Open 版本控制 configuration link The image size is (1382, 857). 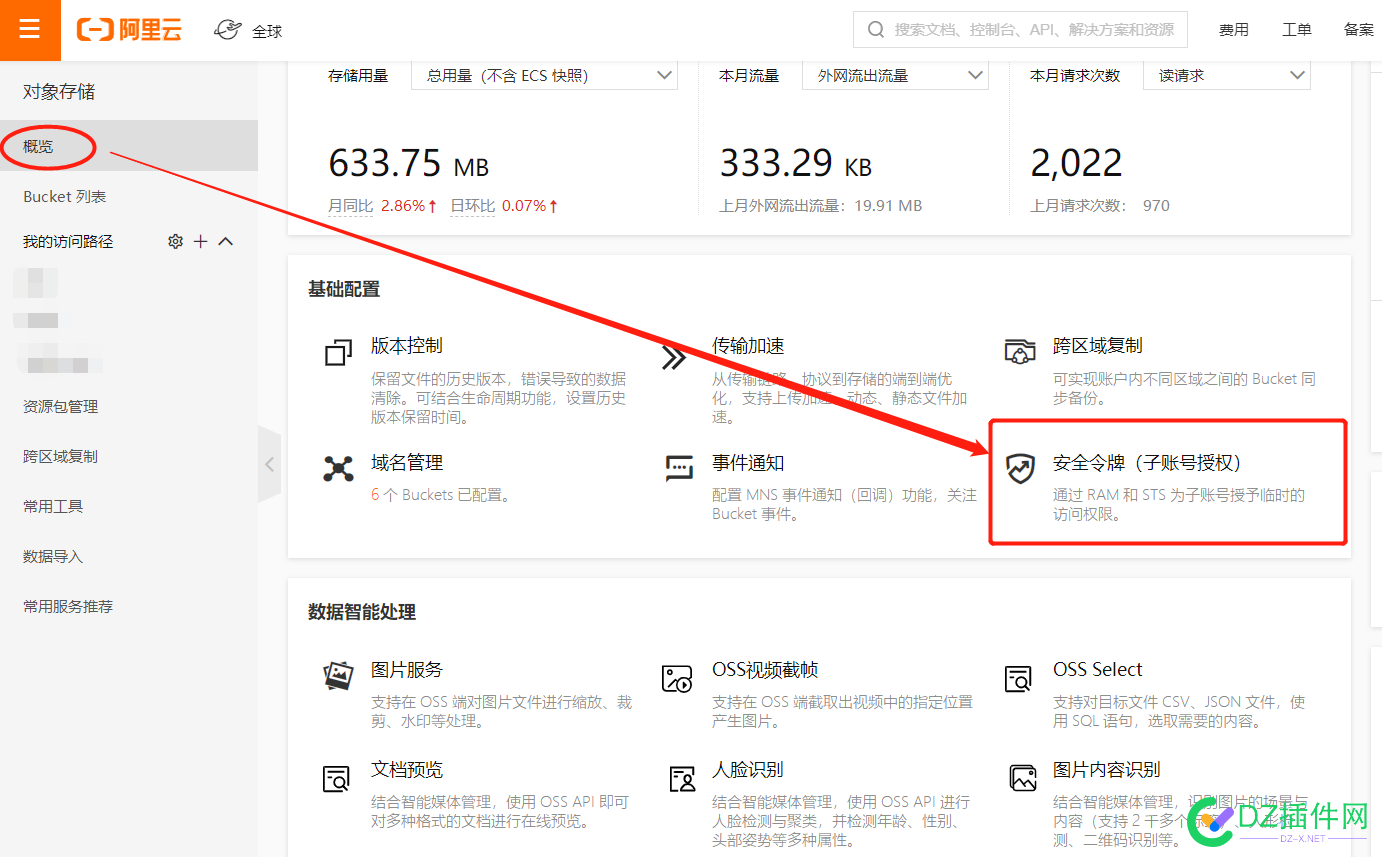click(406, 346)
